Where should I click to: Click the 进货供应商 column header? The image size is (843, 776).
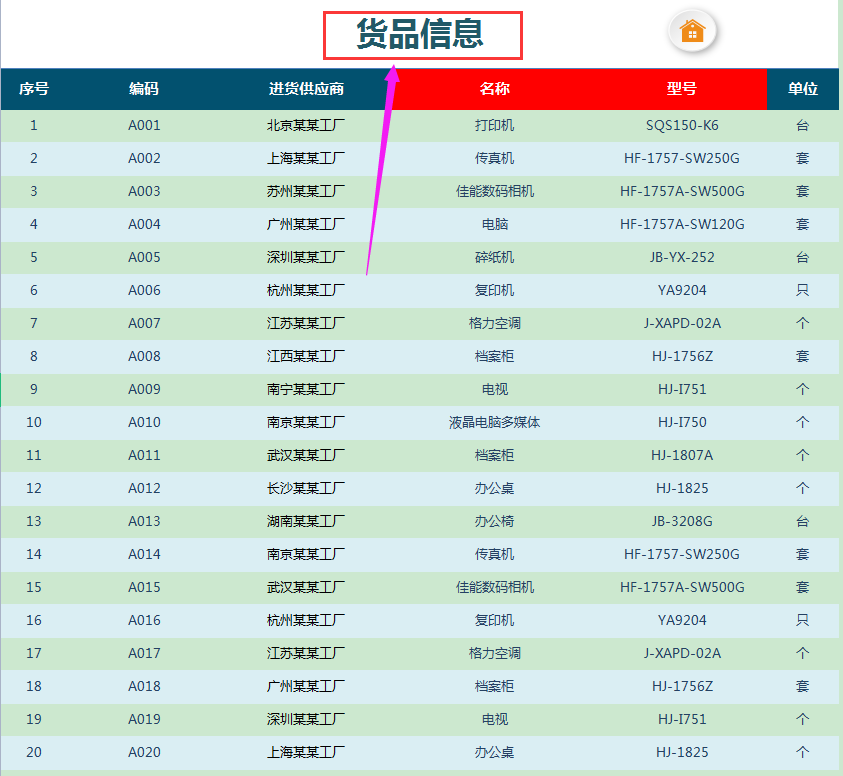pos(306,89)
